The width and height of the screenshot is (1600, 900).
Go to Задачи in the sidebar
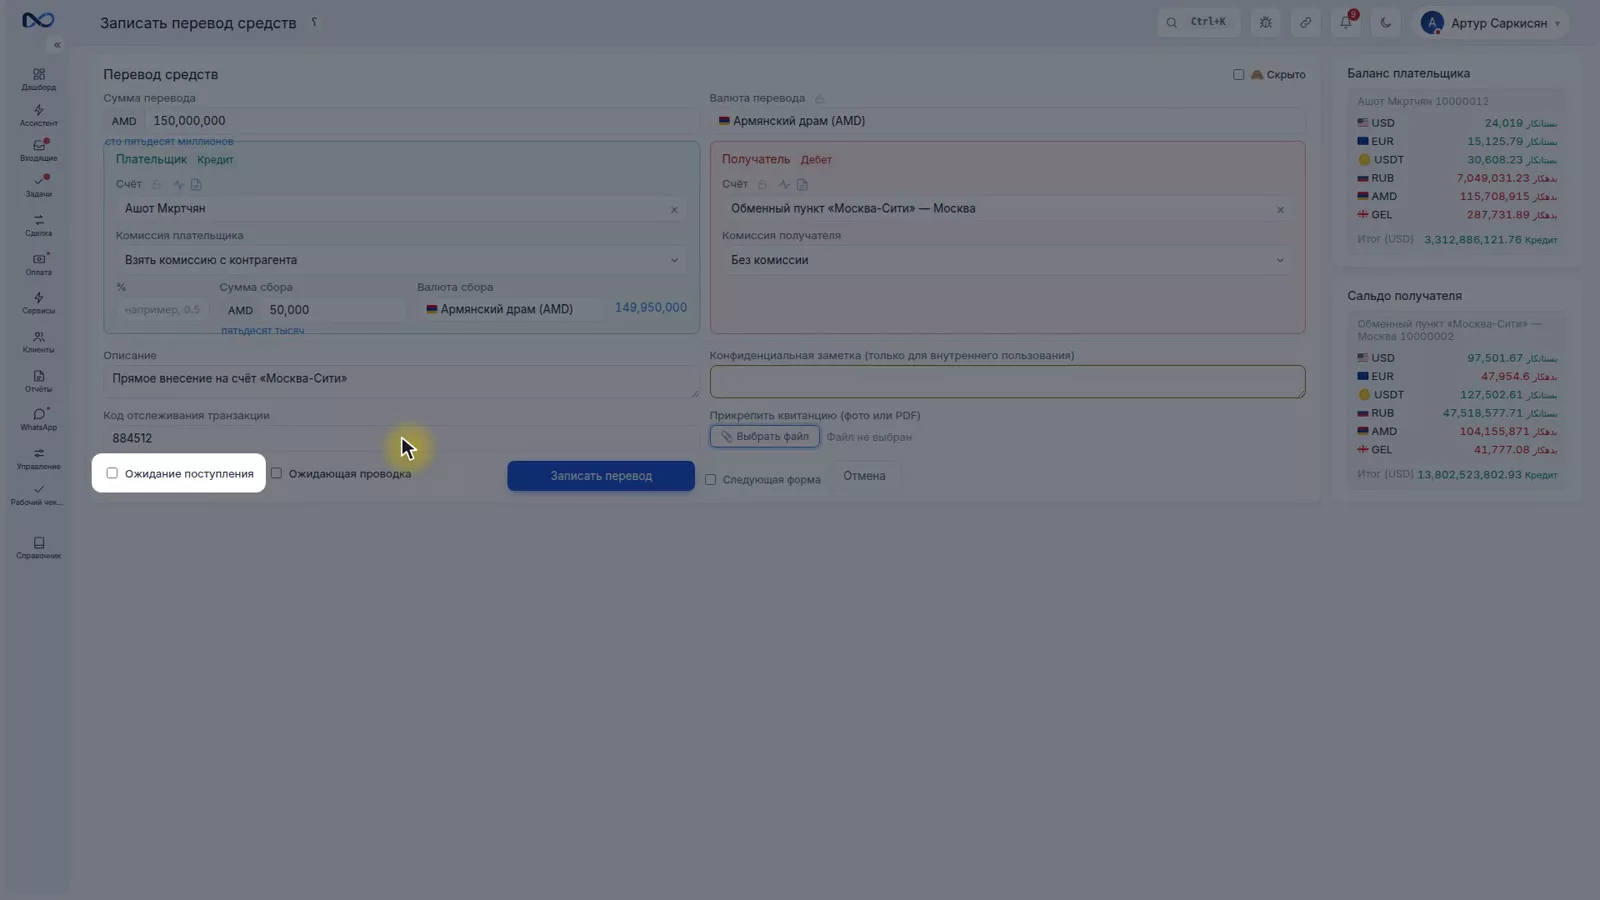(38, 187)
